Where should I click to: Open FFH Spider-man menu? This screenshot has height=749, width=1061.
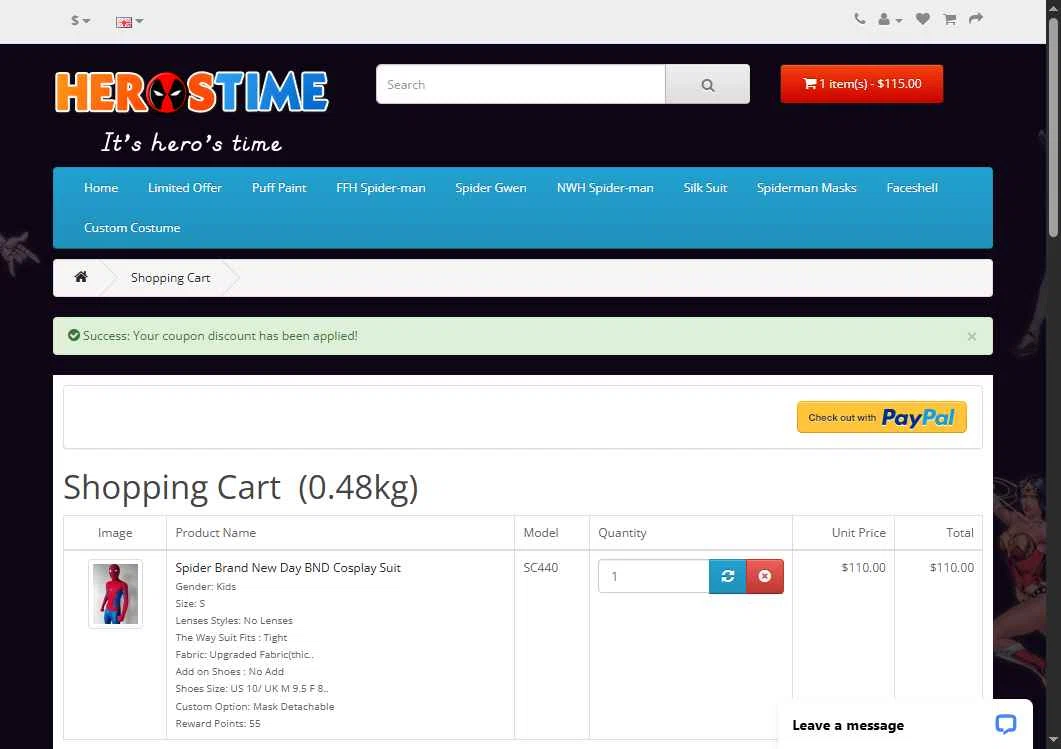[381, 187]
